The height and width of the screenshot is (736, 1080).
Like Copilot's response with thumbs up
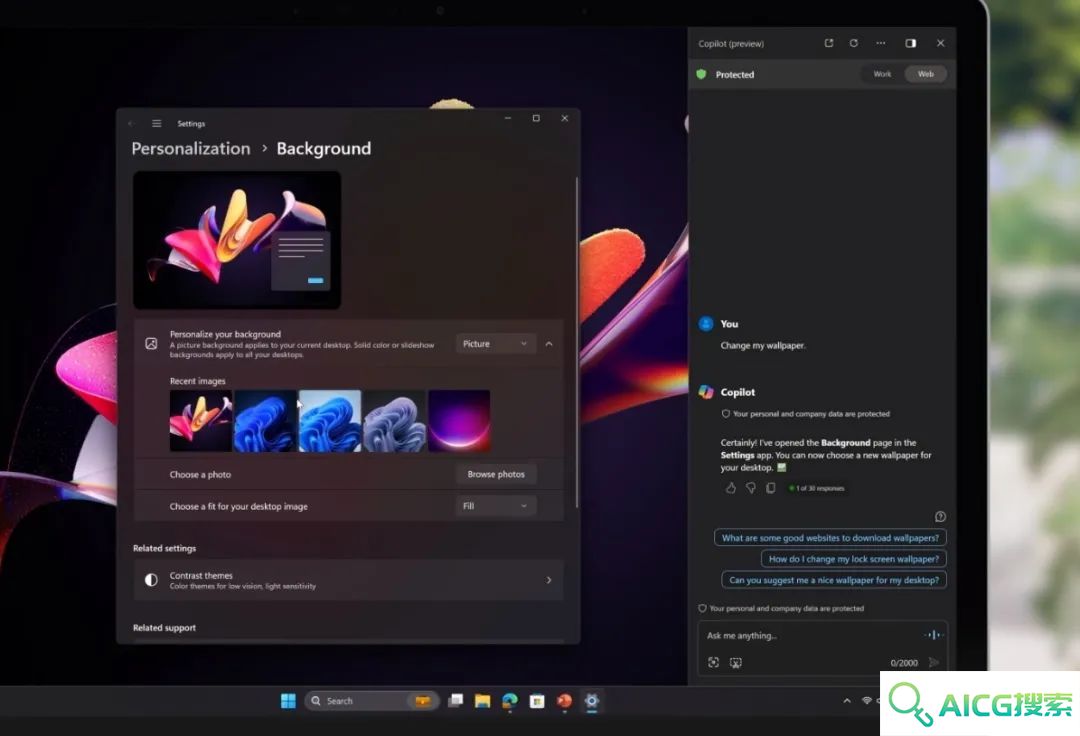[x=731, y=488]
